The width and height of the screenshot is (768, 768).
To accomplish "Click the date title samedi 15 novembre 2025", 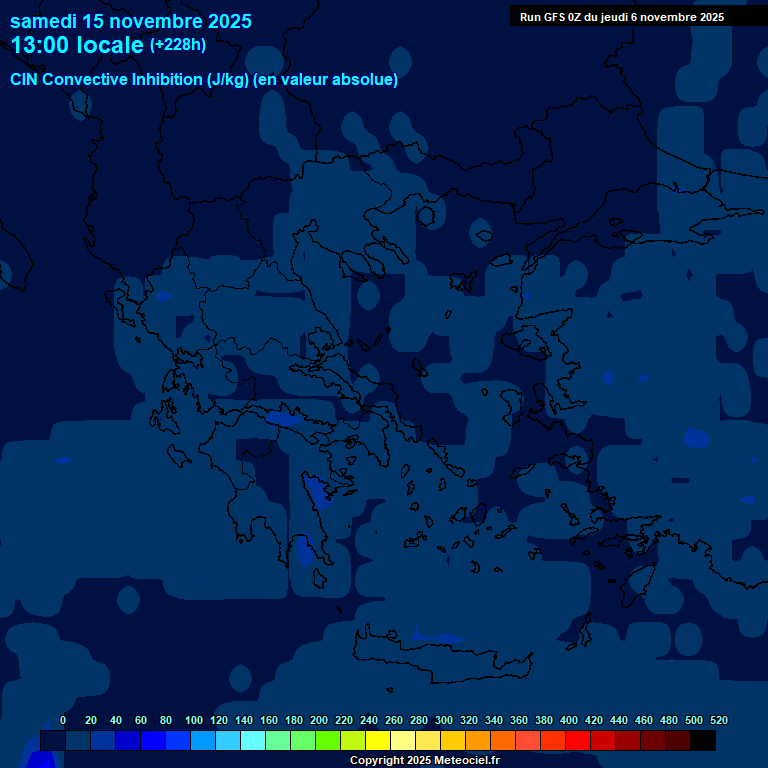I will [x=131, y=21].
